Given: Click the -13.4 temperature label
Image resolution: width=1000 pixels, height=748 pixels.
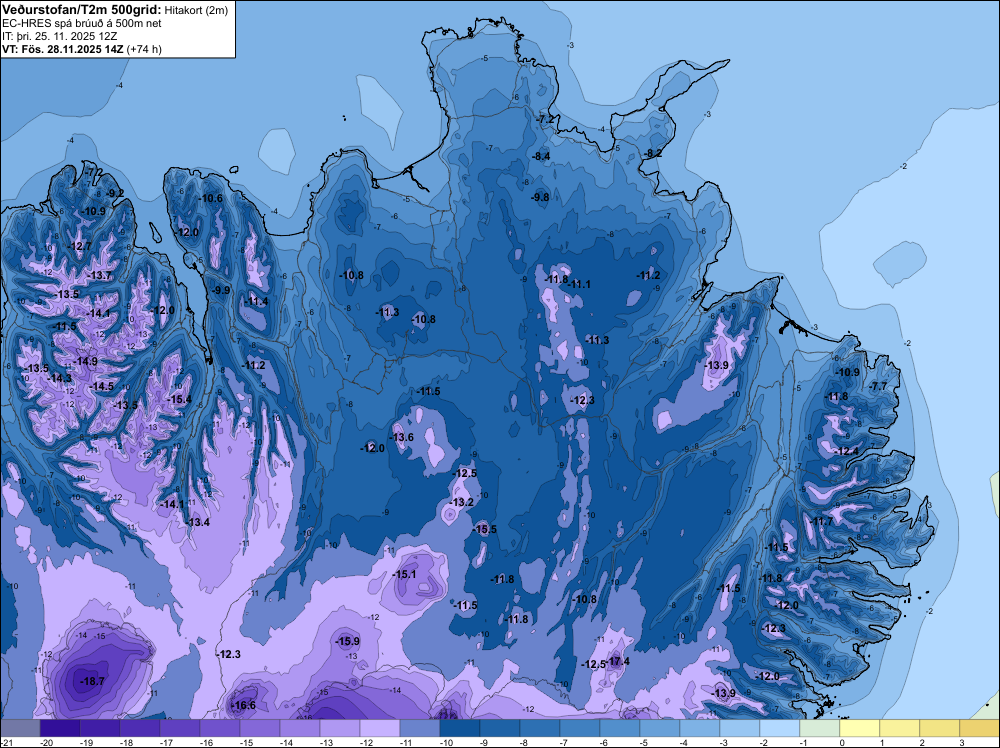Looking at the screenshot, I should 198,522.
